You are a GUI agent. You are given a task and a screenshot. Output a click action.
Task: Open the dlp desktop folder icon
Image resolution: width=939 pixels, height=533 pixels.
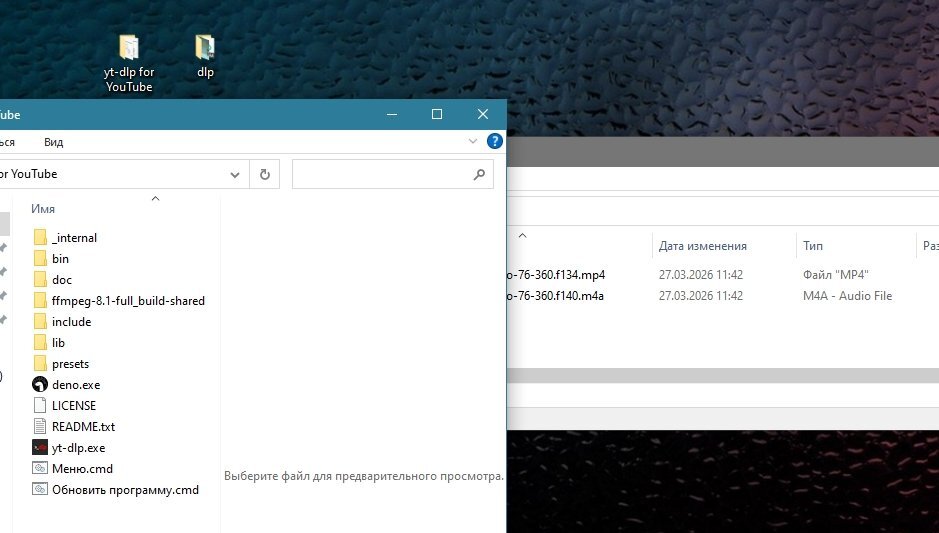[205, 47]
